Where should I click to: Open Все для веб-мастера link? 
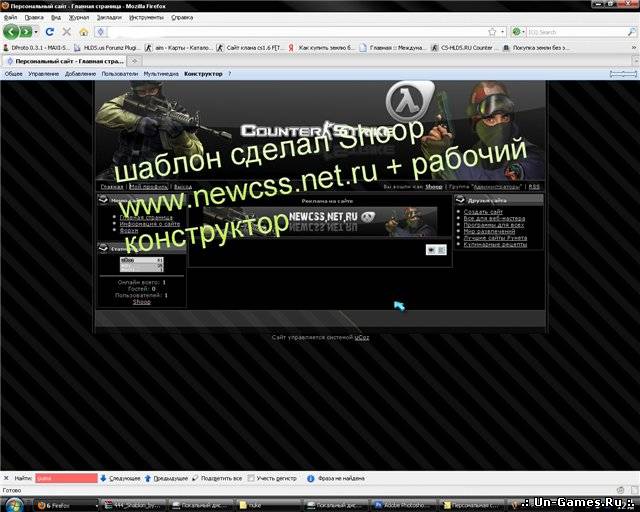point(494,218)
